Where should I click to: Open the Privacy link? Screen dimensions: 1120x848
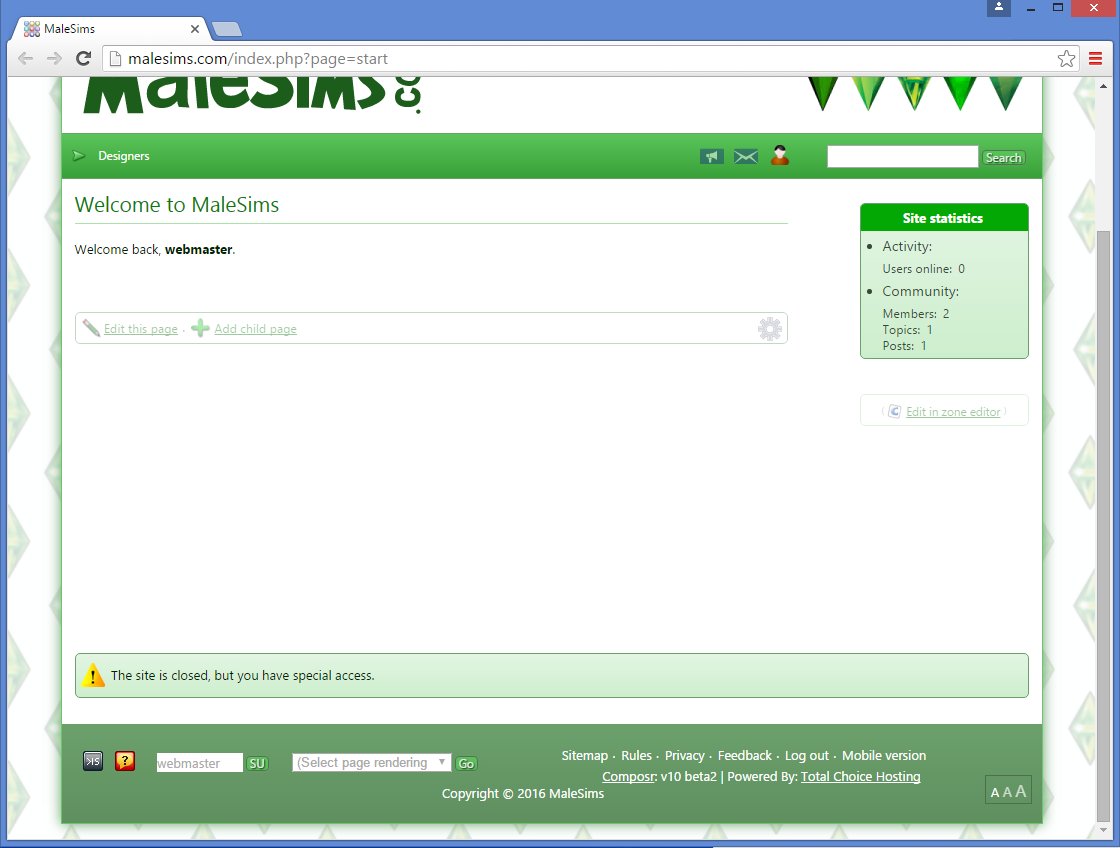[x=684, y=755]
